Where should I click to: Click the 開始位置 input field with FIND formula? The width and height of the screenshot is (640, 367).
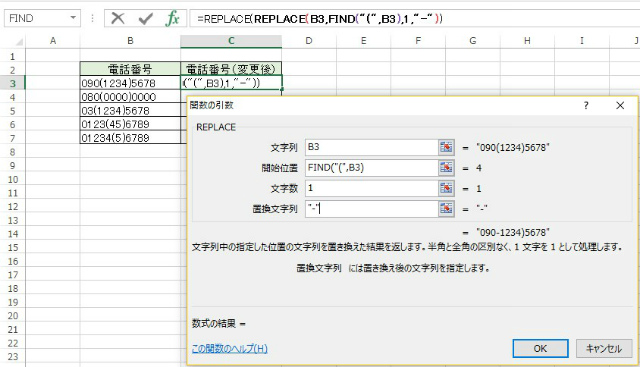point(371,168)
